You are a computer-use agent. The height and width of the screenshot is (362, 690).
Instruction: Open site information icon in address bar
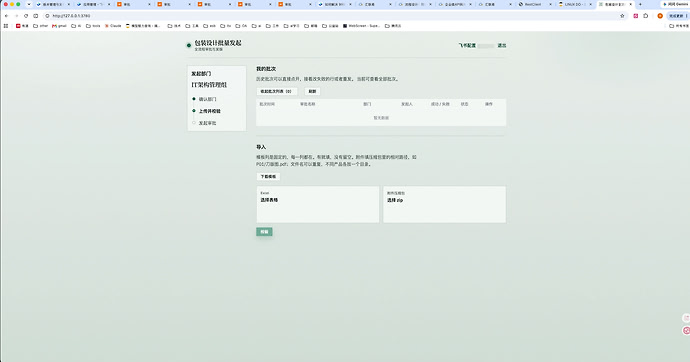click(x=47, y=16)
